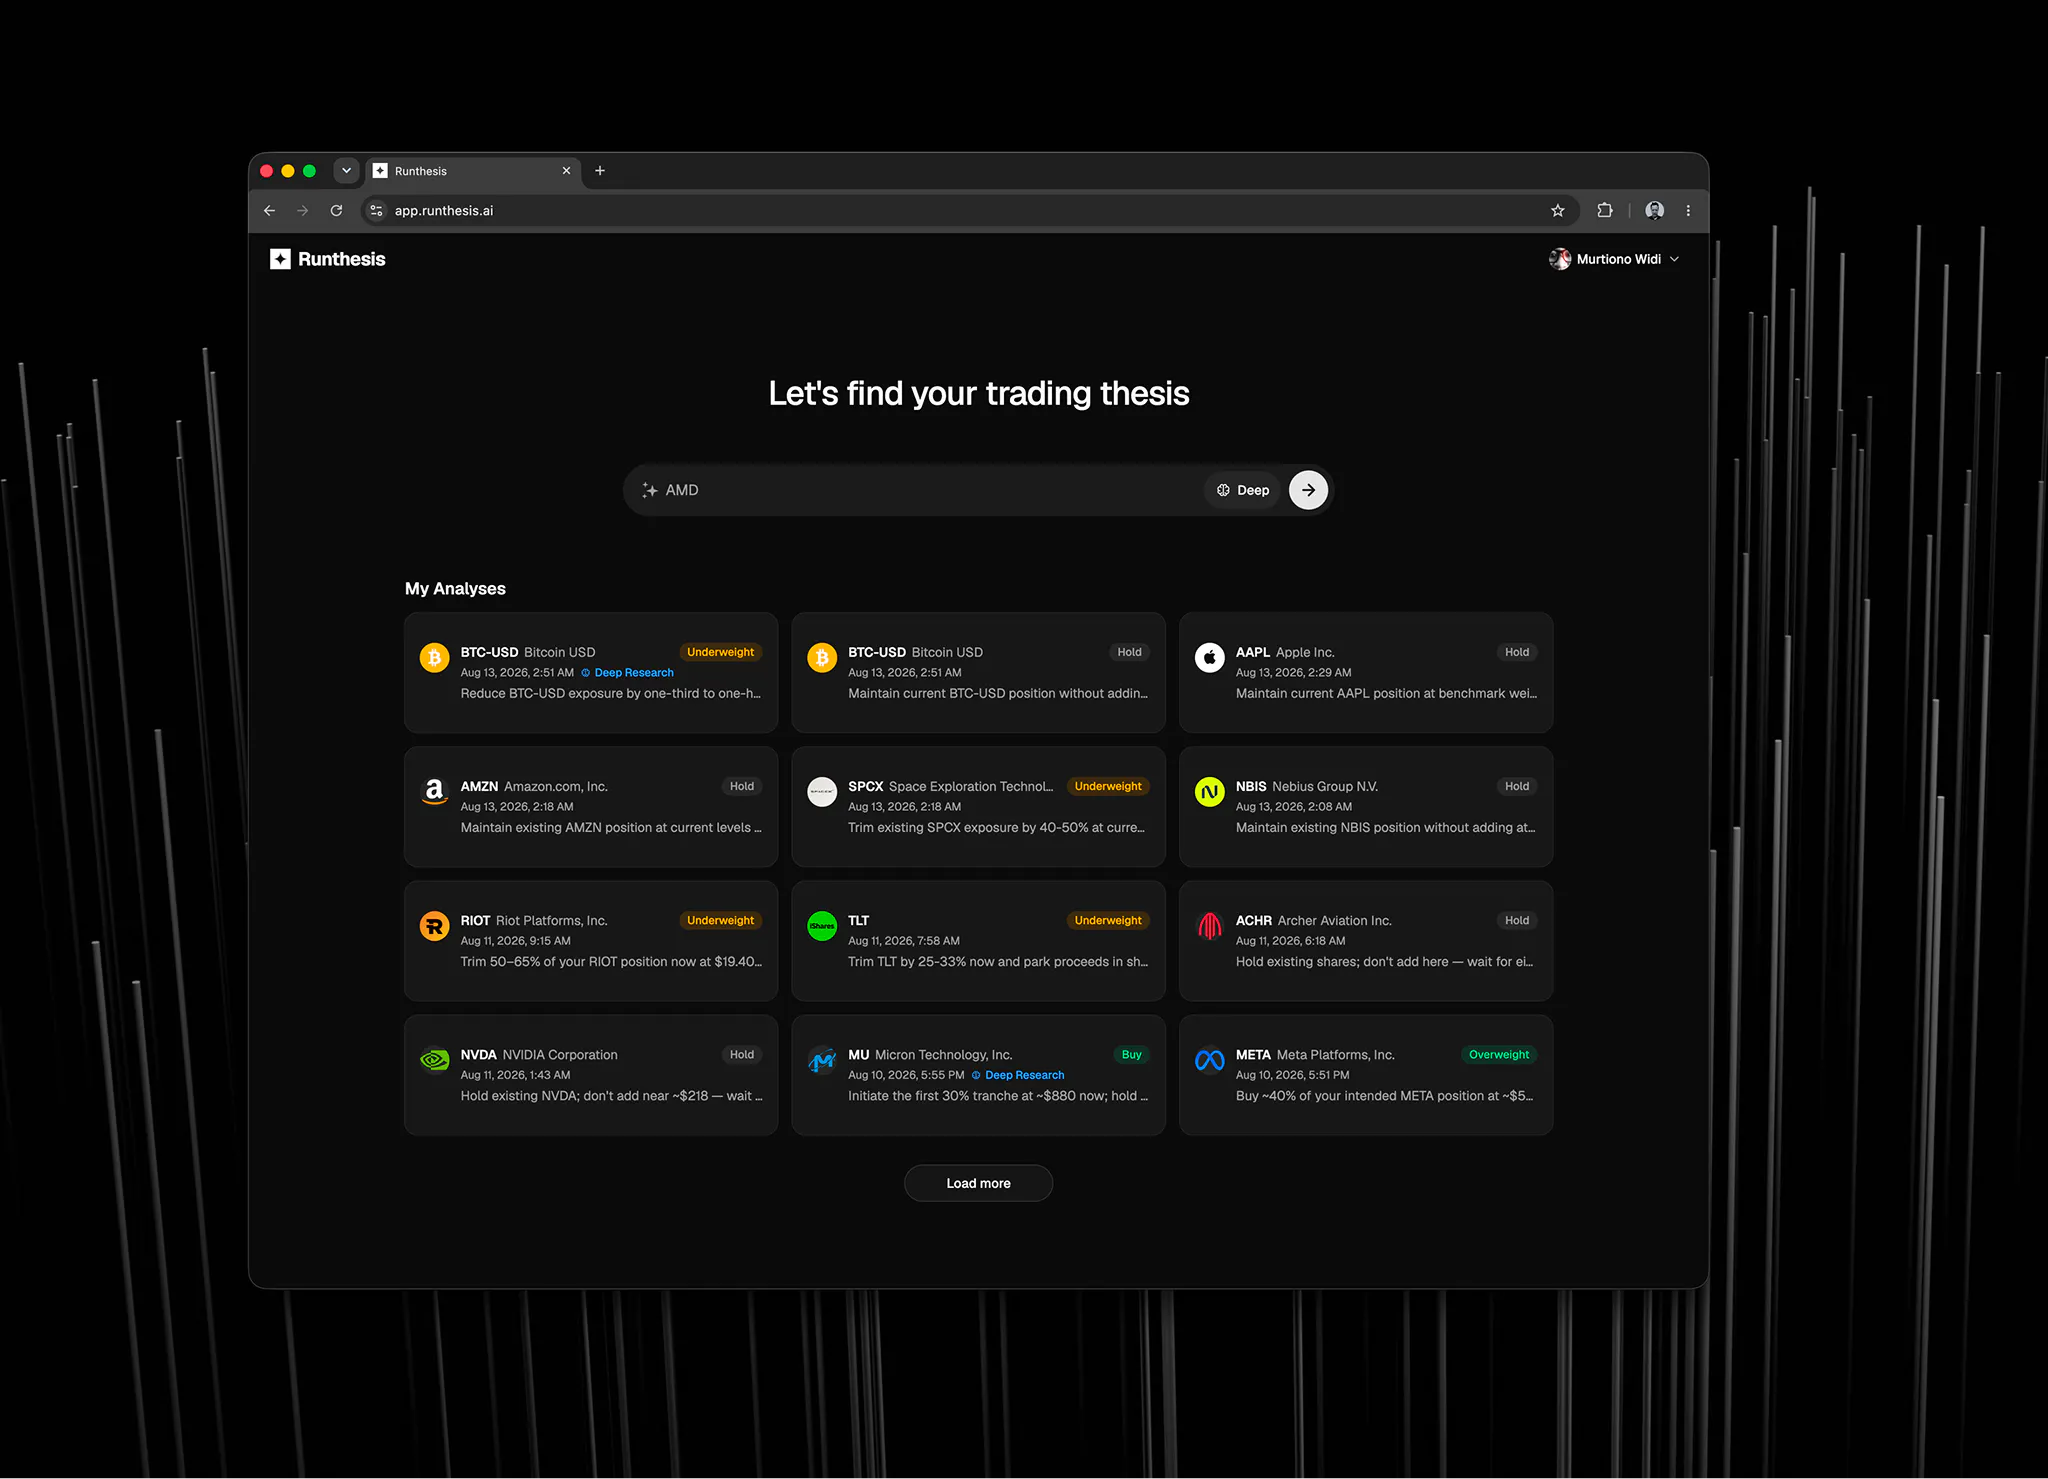Click the Apple logo on AAPL card
Image resolution: width=2048 pixels, height=1479 pixels.
click(1210, 658)
